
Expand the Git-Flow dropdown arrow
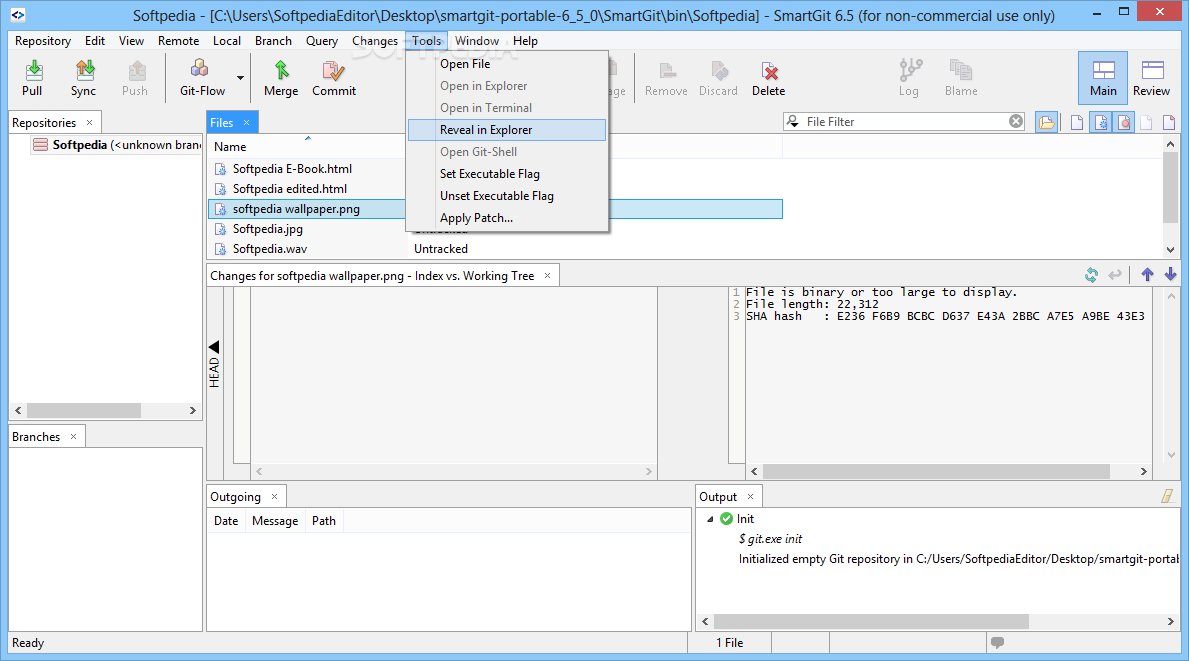(240, 78)
